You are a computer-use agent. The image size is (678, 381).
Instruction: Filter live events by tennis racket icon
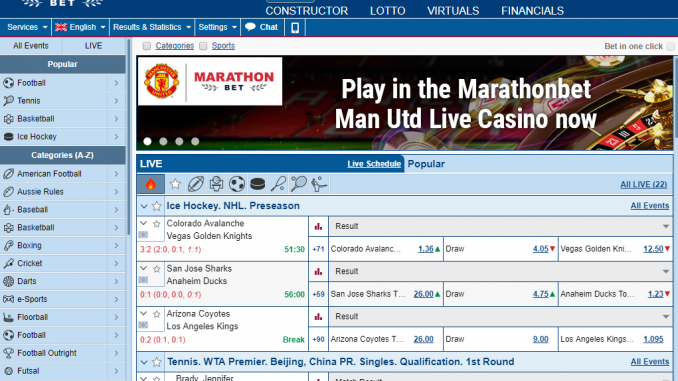[298, 184]
